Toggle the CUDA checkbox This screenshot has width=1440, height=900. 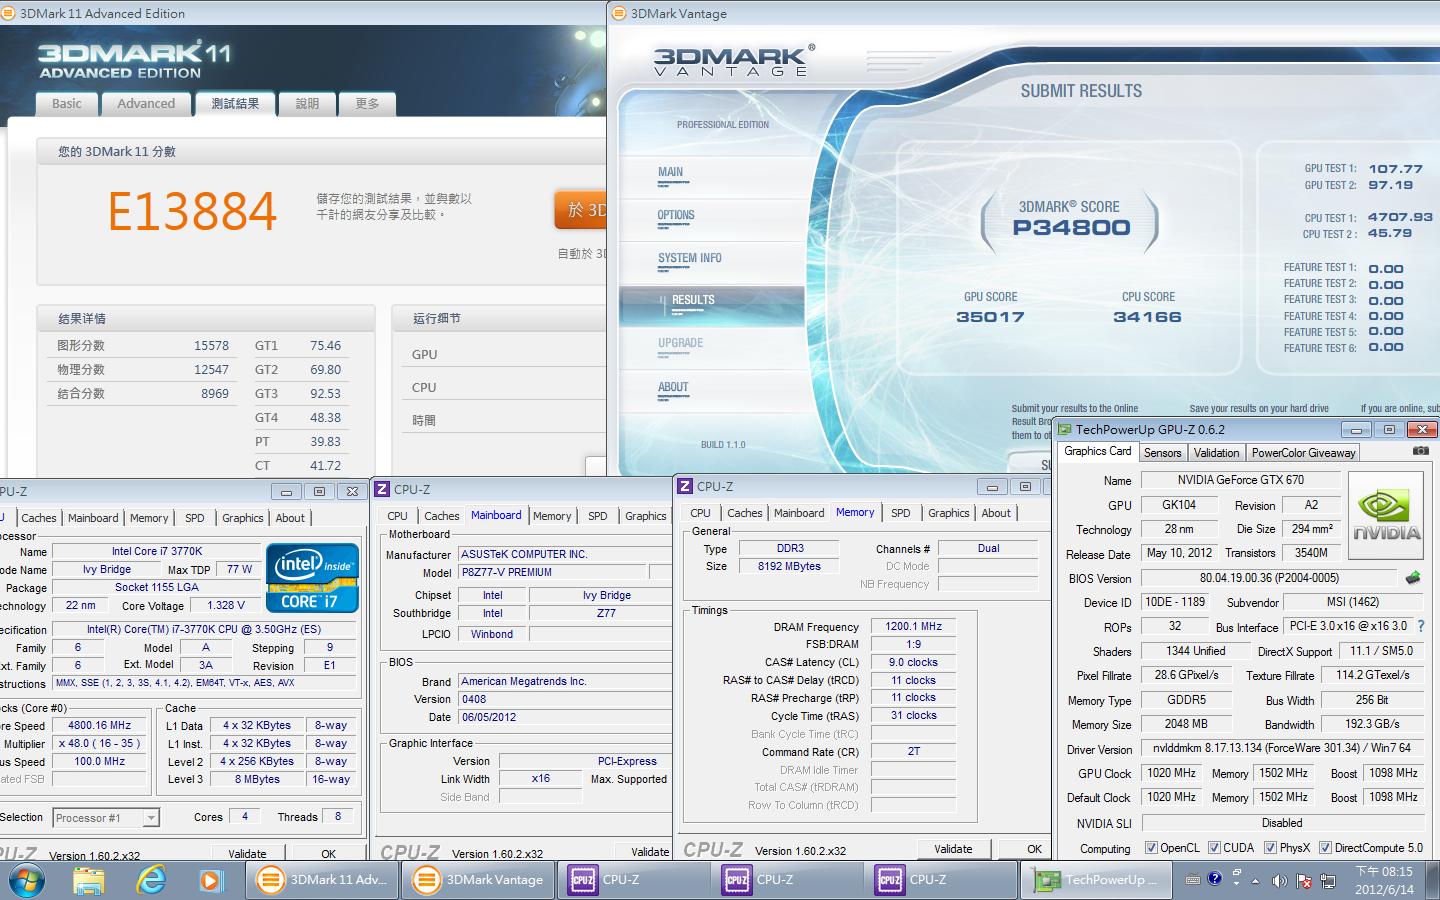point(1214,848)
